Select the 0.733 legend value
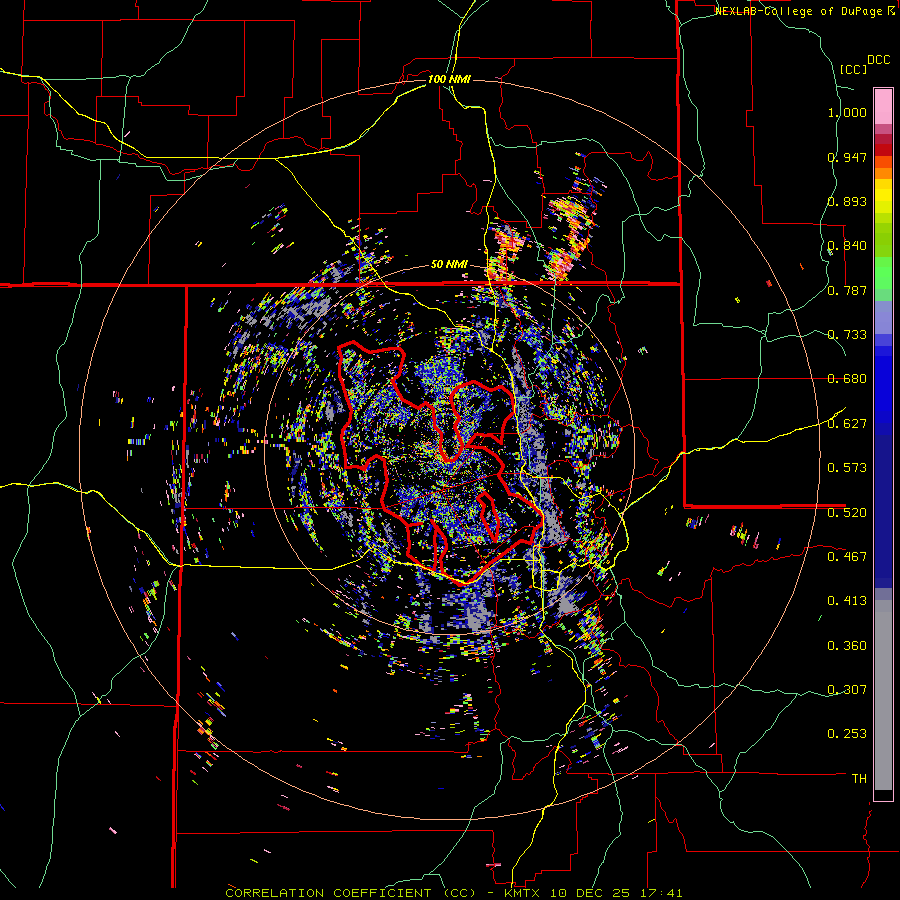900x900 pixels. pyautogui.click(x=847, y=335)
